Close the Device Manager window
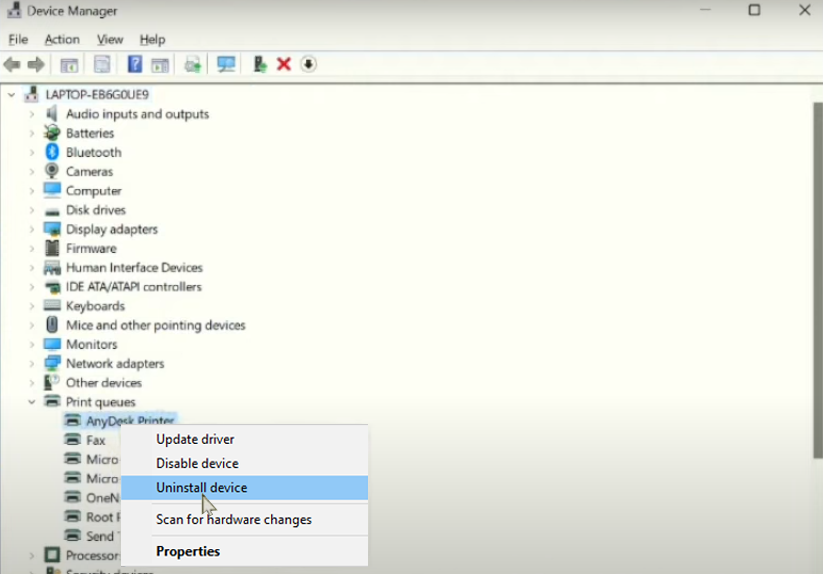 tap(805, 10)
